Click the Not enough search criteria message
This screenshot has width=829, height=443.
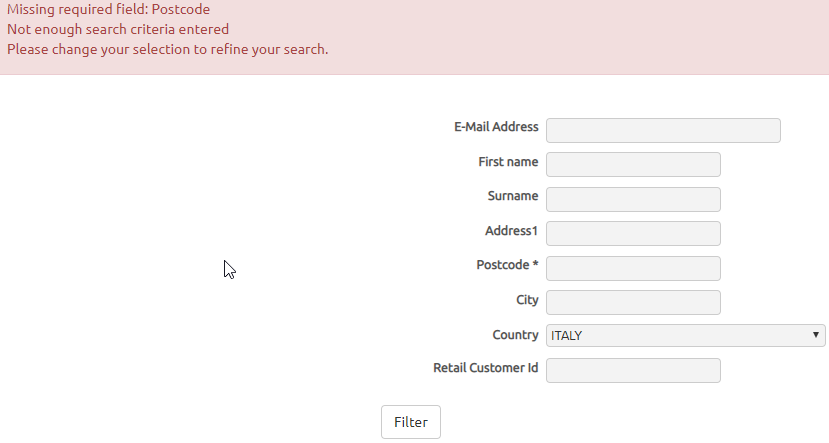(118, 29)
